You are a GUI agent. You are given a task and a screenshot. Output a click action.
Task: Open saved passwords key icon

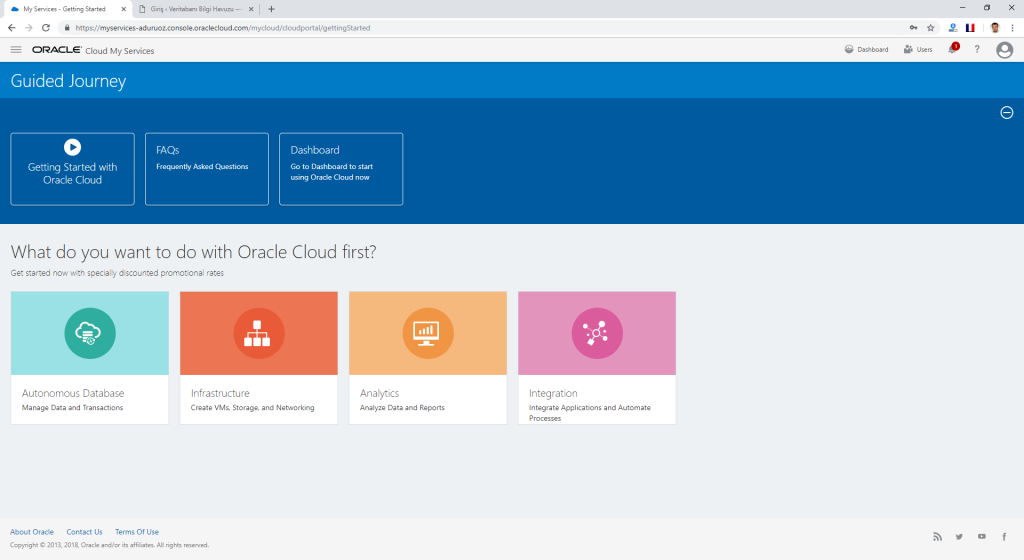tap(914, 27)
